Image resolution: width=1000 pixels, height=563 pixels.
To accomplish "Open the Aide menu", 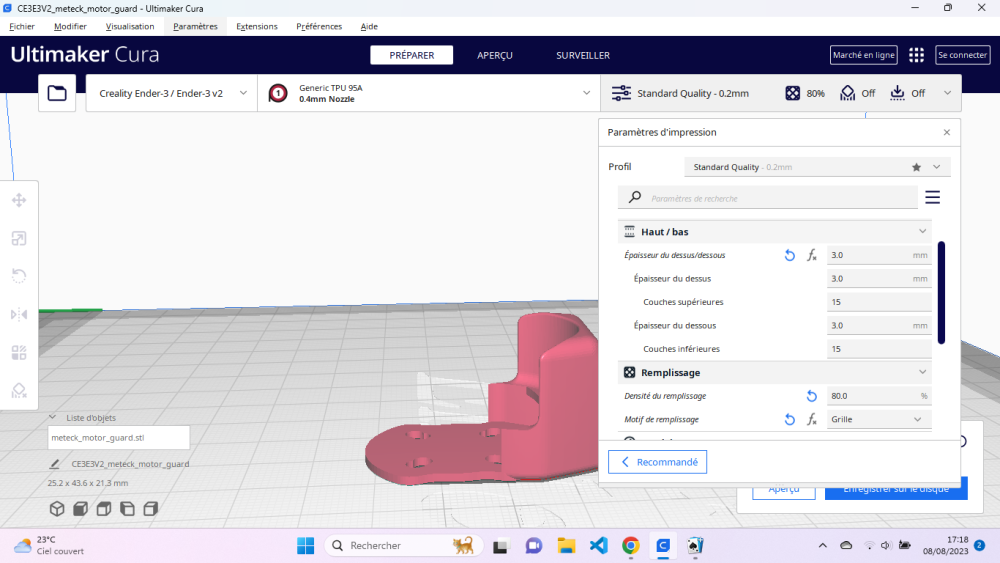I will coord(369,26).
